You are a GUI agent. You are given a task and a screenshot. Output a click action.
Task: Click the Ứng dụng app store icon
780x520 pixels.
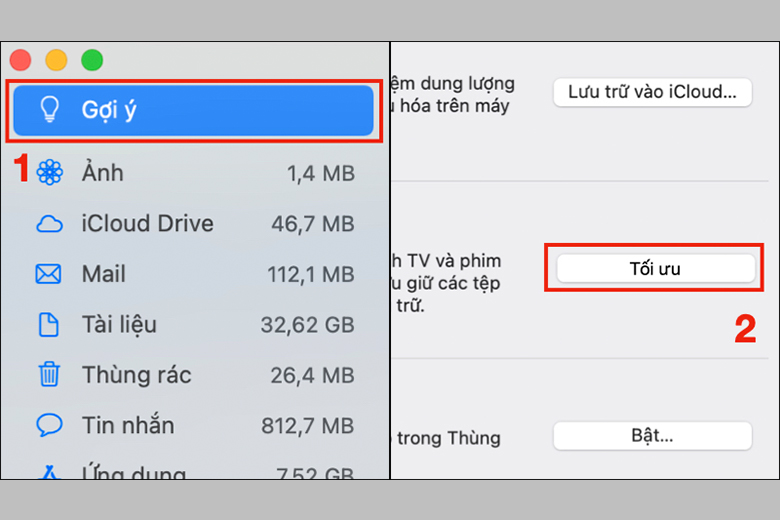pyautogui.click(x=49, y=472)
